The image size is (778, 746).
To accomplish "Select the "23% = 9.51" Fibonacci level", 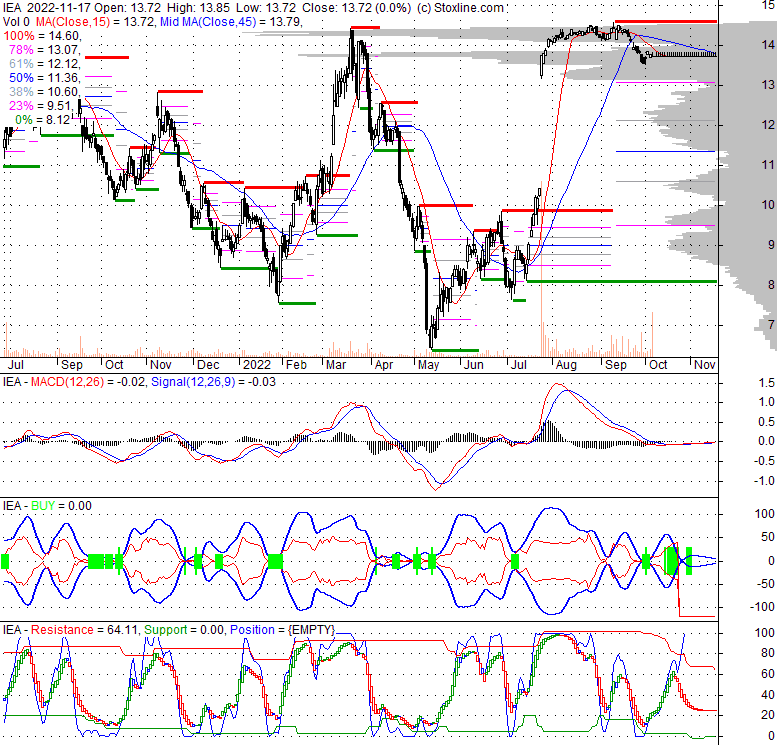I will click(x=42, y=105).
